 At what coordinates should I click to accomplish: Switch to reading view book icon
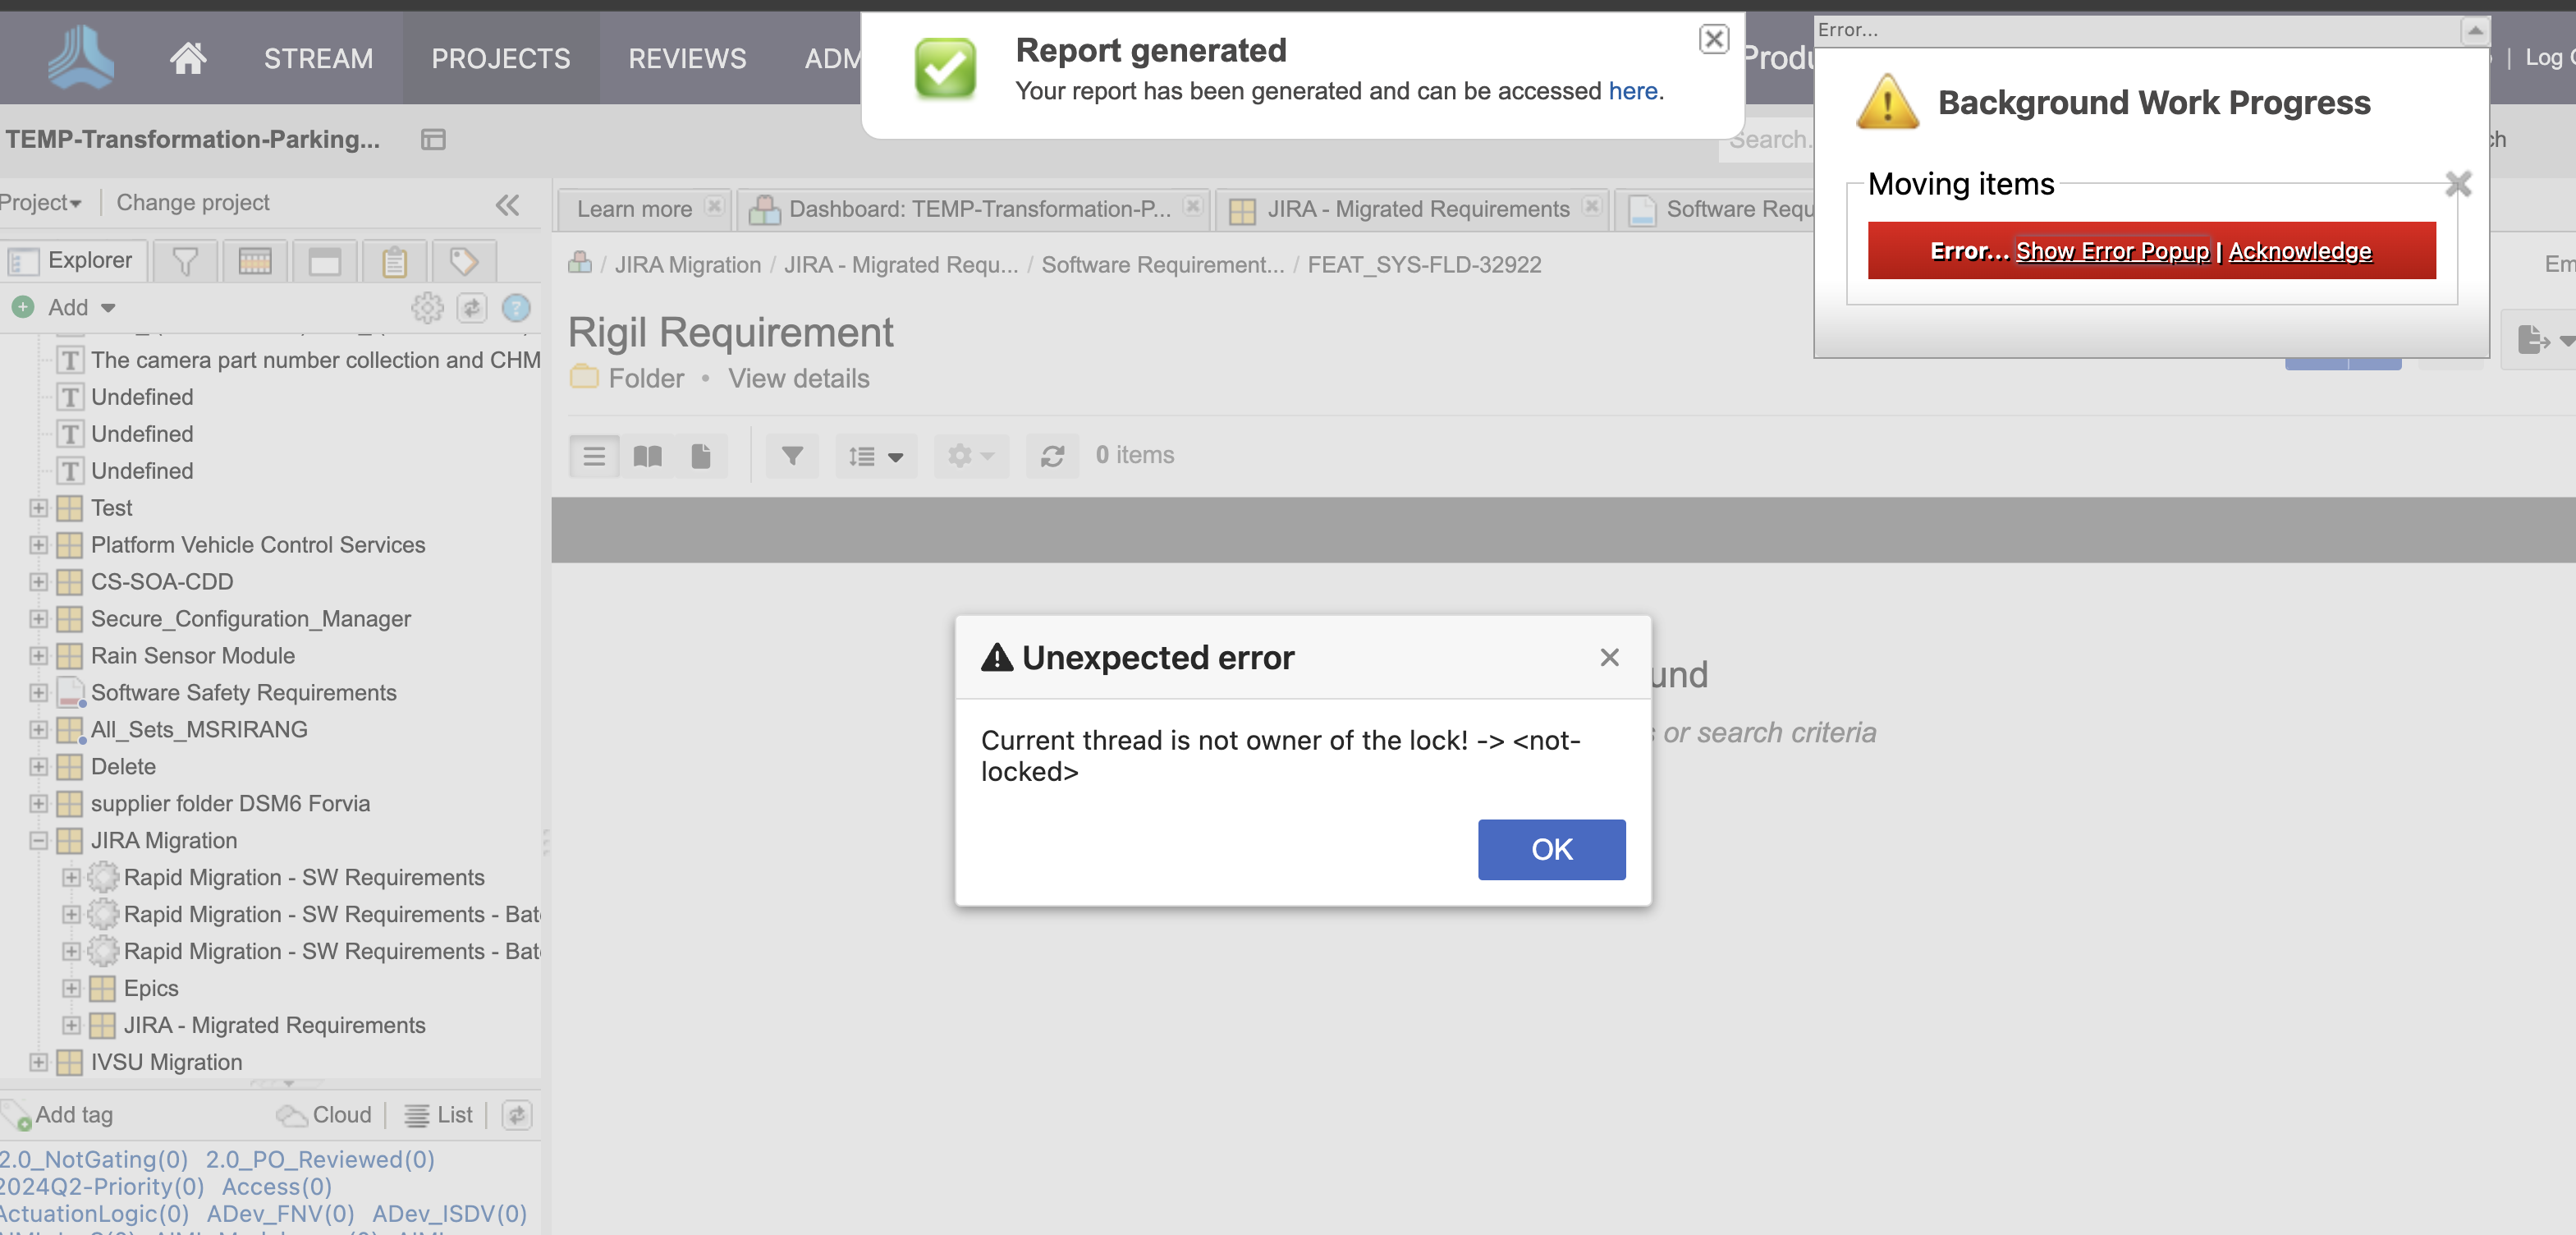coord(648,456)
